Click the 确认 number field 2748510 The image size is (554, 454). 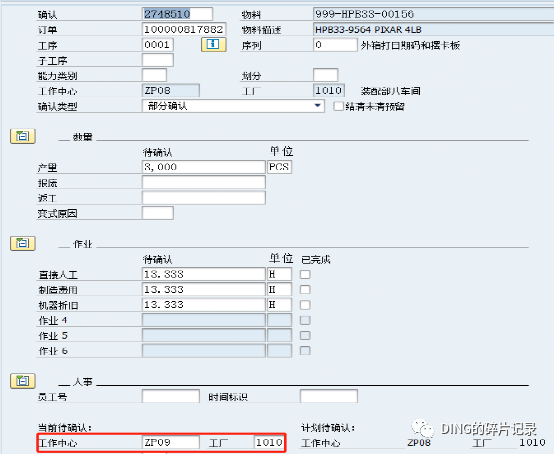point(177,14)
